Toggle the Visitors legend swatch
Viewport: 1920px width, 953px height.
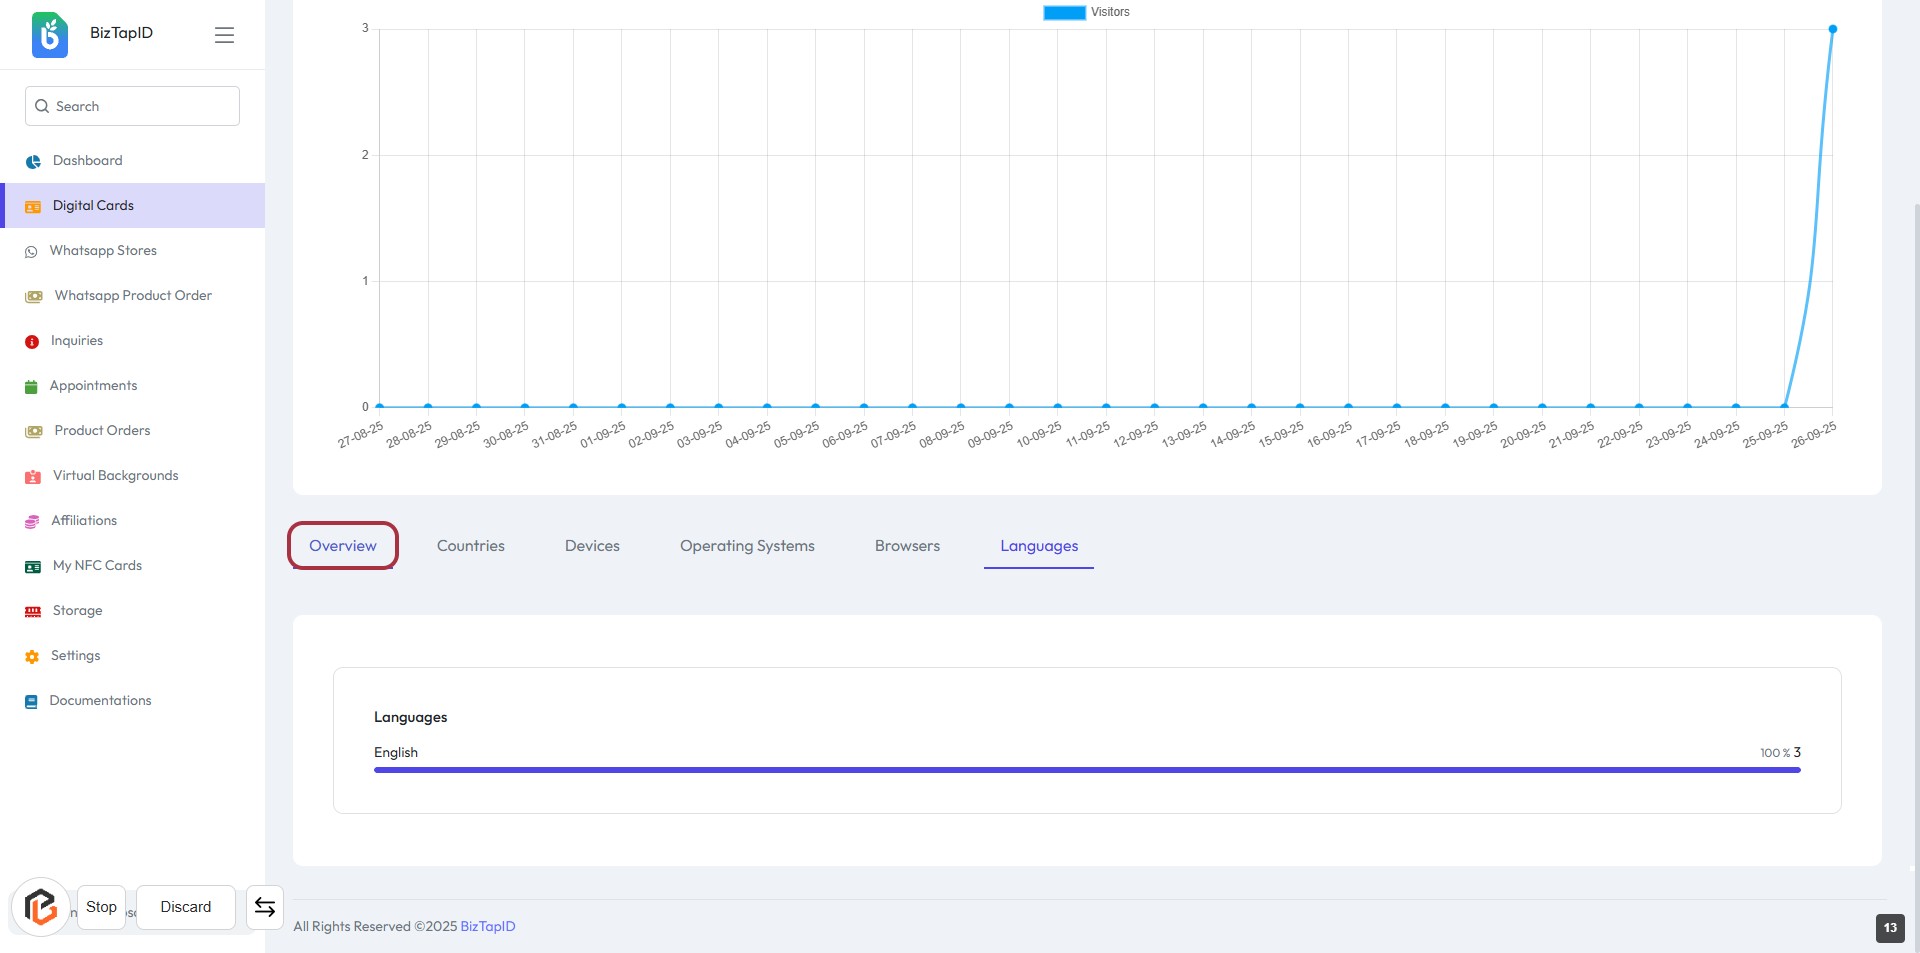point(1064,13)
